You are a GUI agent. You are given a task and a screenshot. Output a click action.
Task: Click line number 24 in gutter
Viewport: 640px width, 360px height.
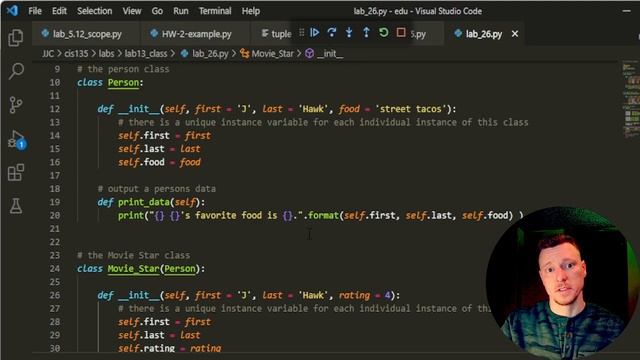(55, 269)
